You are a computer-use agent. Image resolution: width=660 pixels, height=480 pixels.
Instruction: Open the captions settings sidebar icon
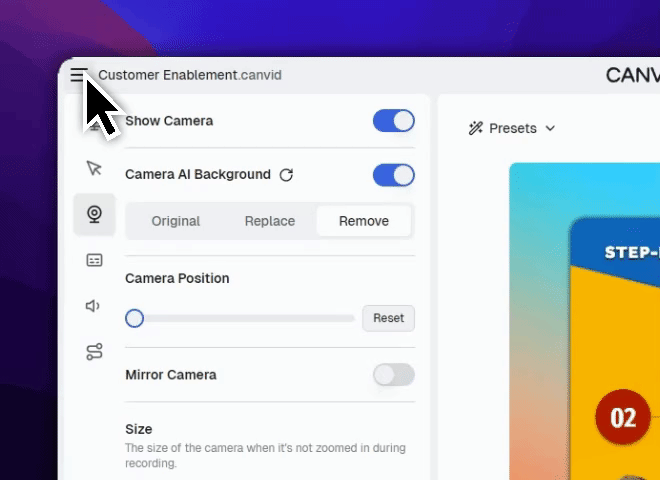pyautogui.click(x=94, y=260)
